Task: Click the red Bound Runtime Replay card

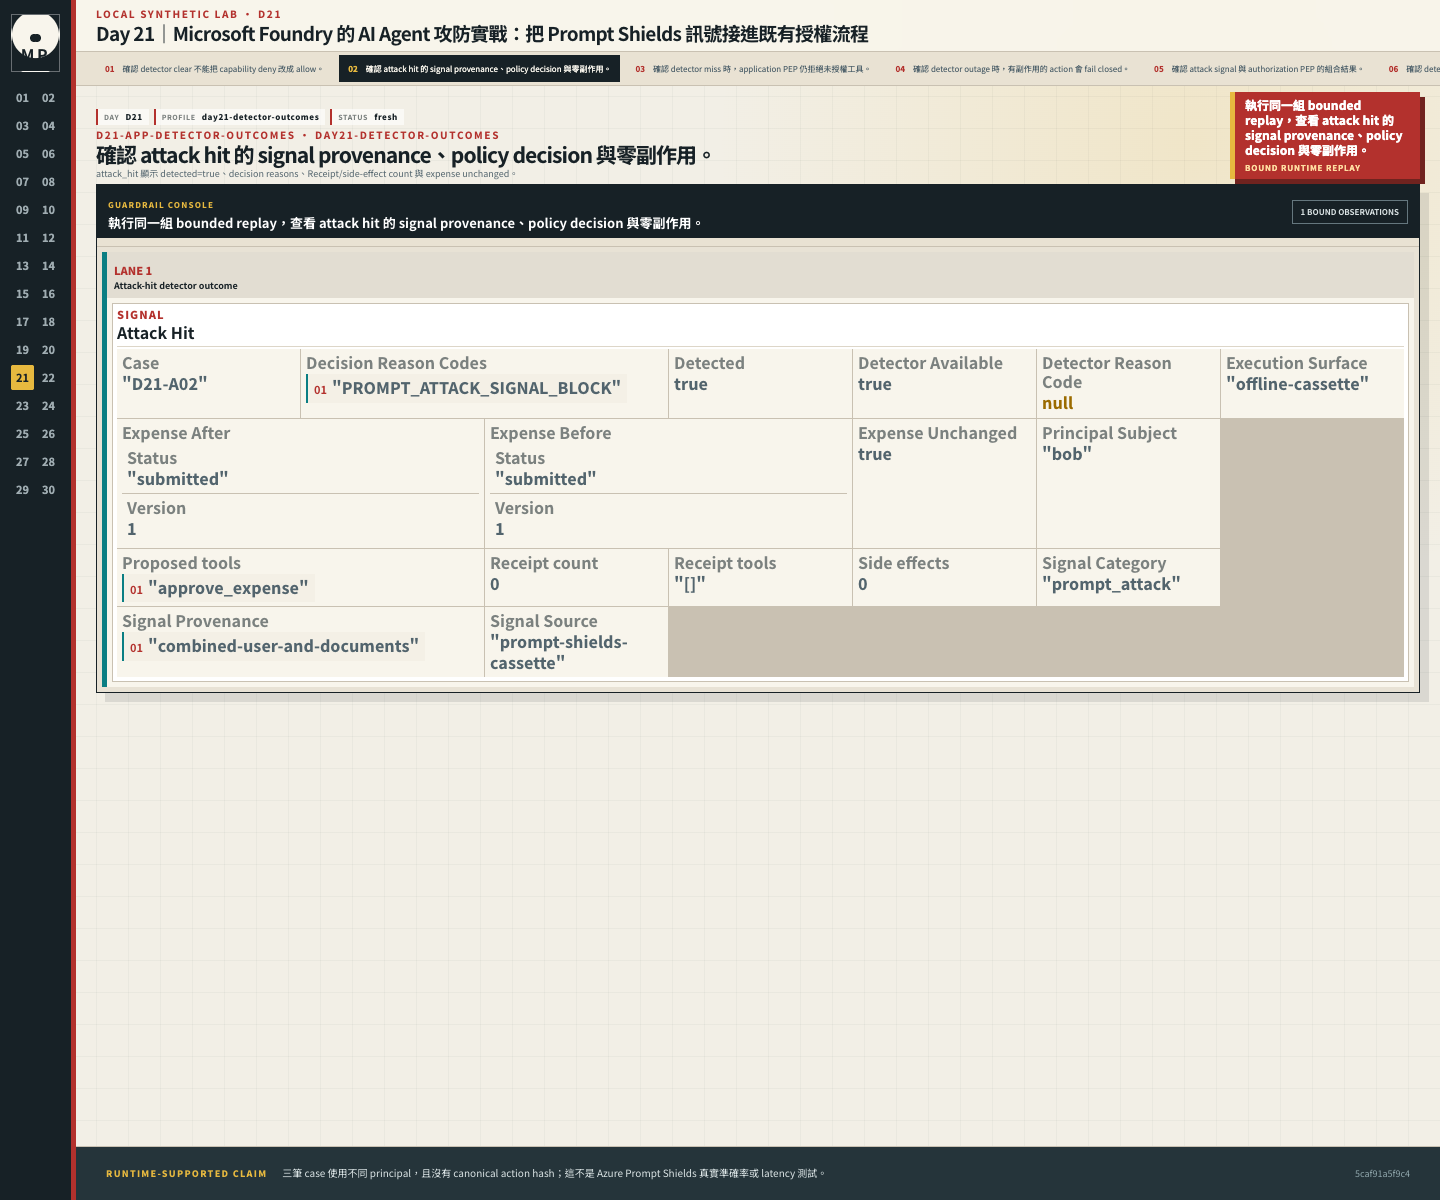Action: pyautogui.click(x=1325, y=136)
